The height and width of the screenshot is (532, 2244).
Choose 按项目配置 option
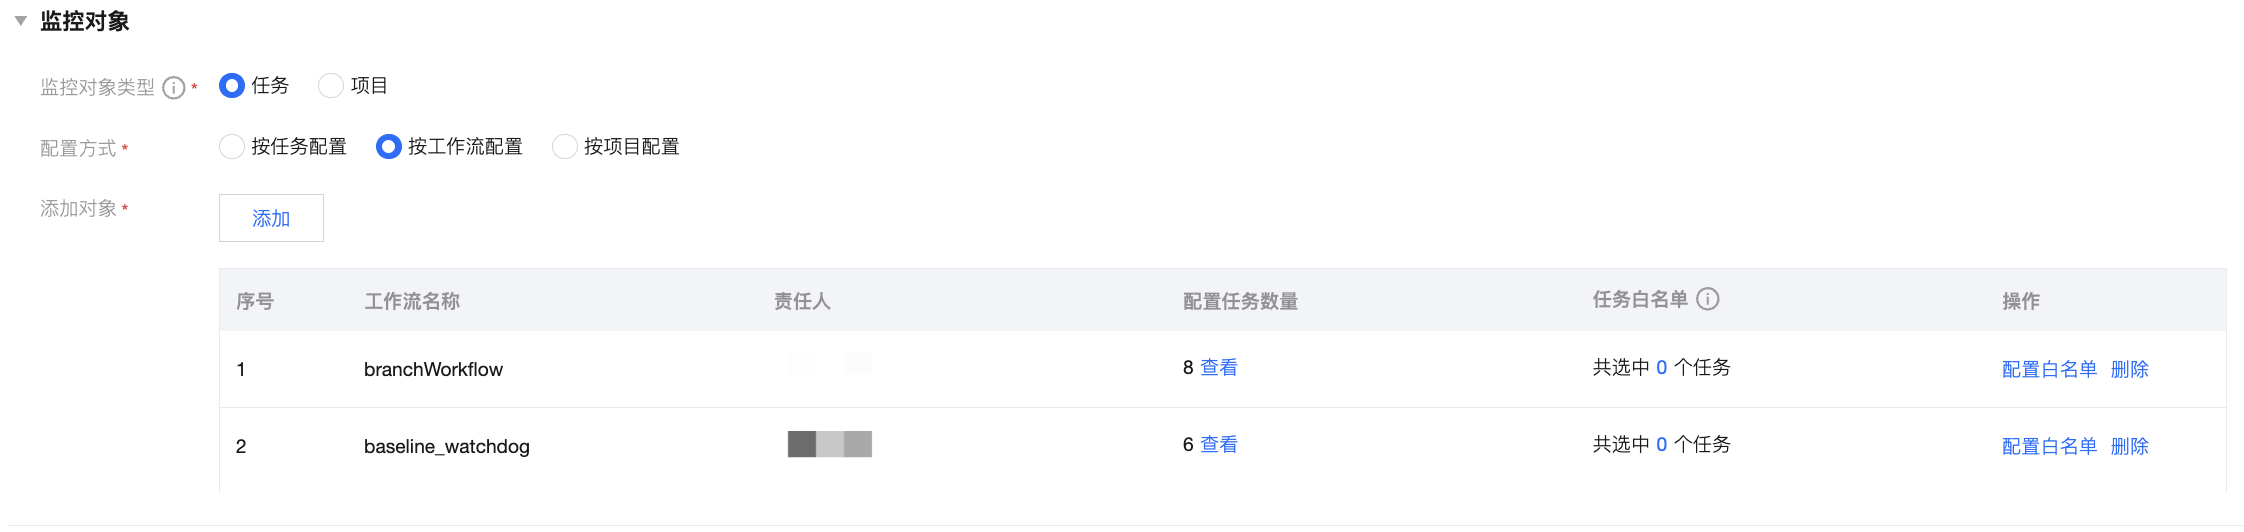point(565,147)
